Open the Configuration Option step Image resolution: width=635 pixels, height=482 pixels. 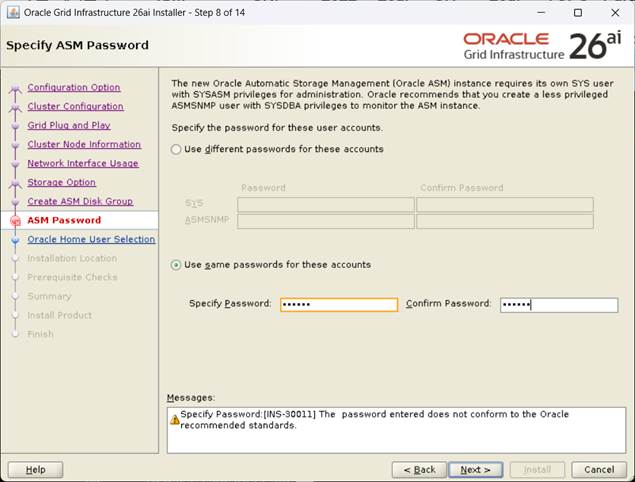click(x=74, y=87)
